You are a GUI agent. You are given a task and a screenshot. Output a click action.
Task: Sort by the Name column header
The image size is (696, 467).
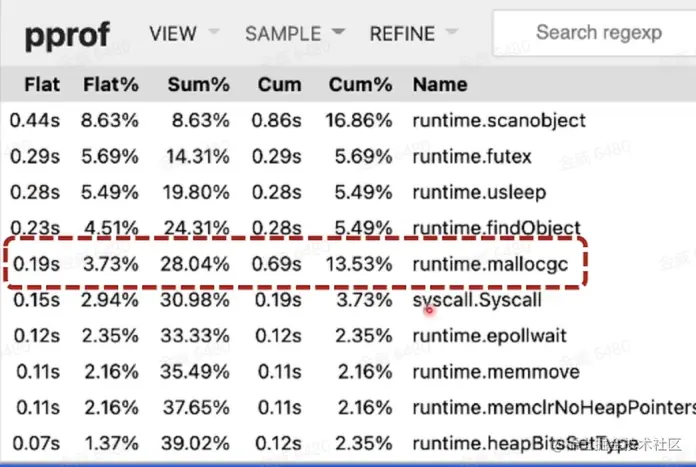click(441, 84)
